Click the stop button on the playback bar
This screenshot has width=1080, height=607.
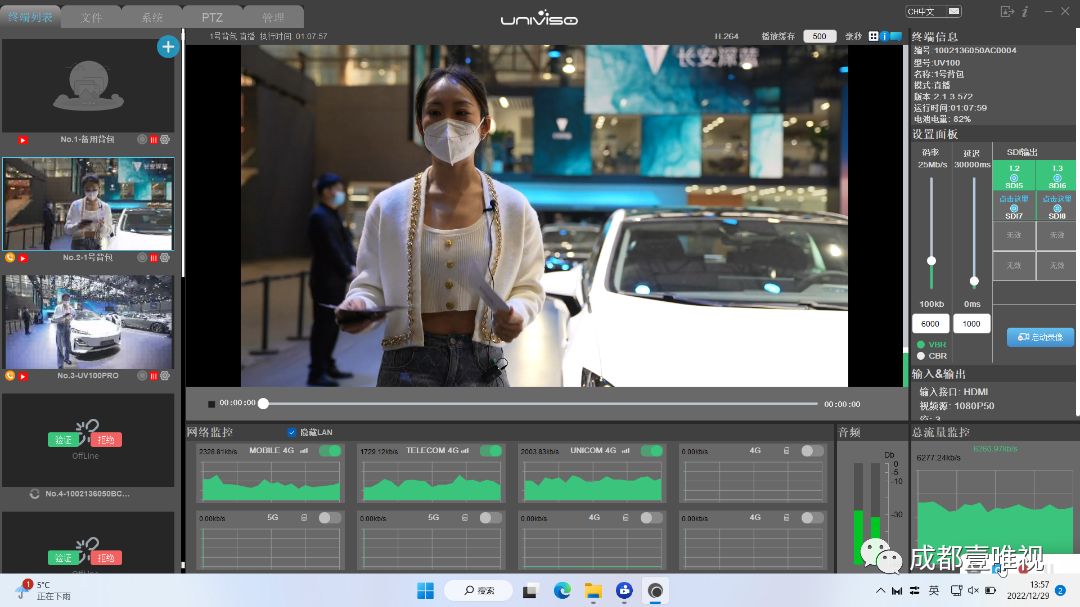pyautogui.click(x=211, y=404)
